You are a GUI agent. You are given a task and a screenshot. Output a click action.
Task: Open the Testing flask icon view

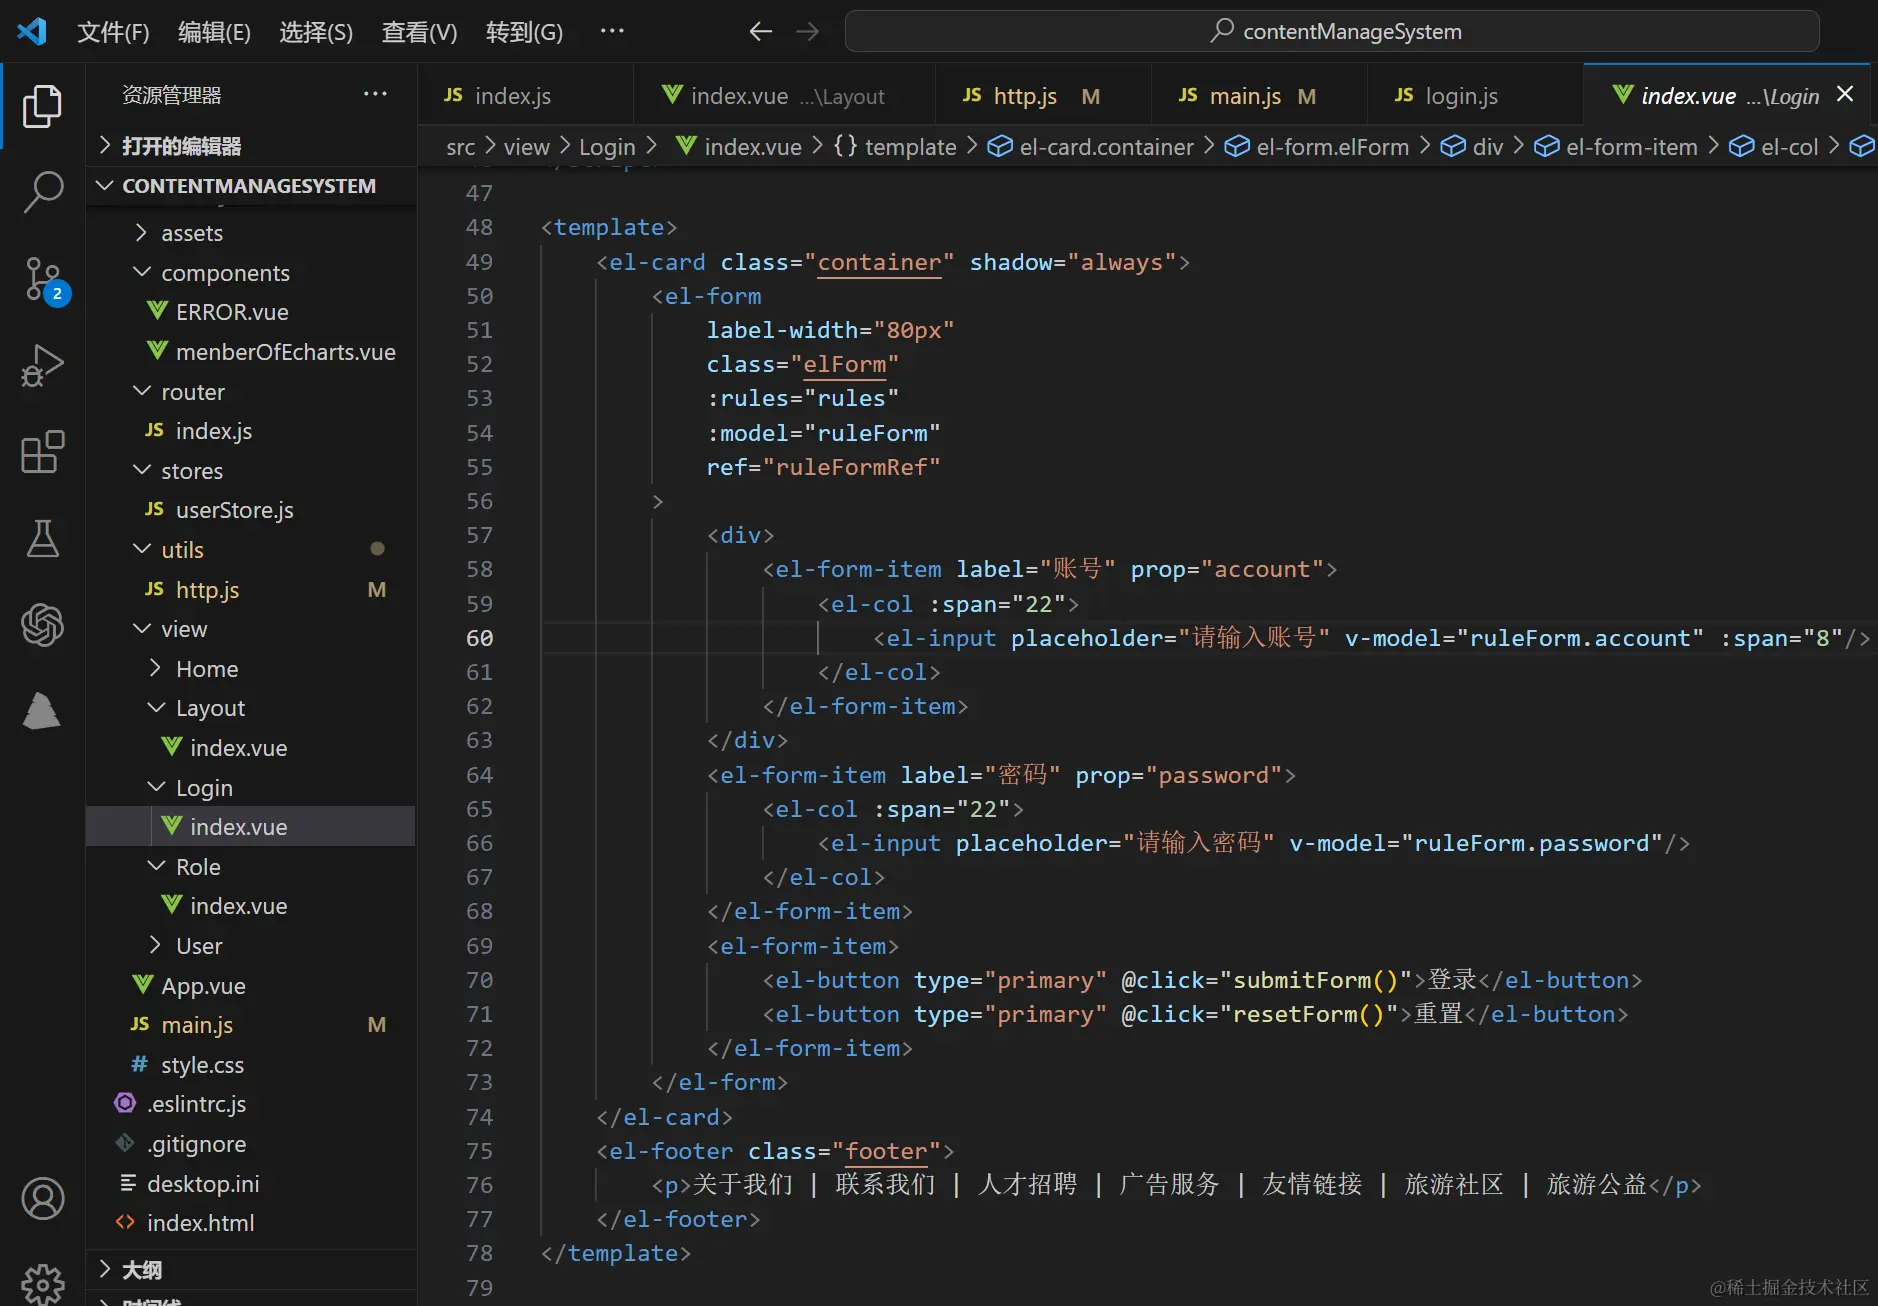(42, 539)
